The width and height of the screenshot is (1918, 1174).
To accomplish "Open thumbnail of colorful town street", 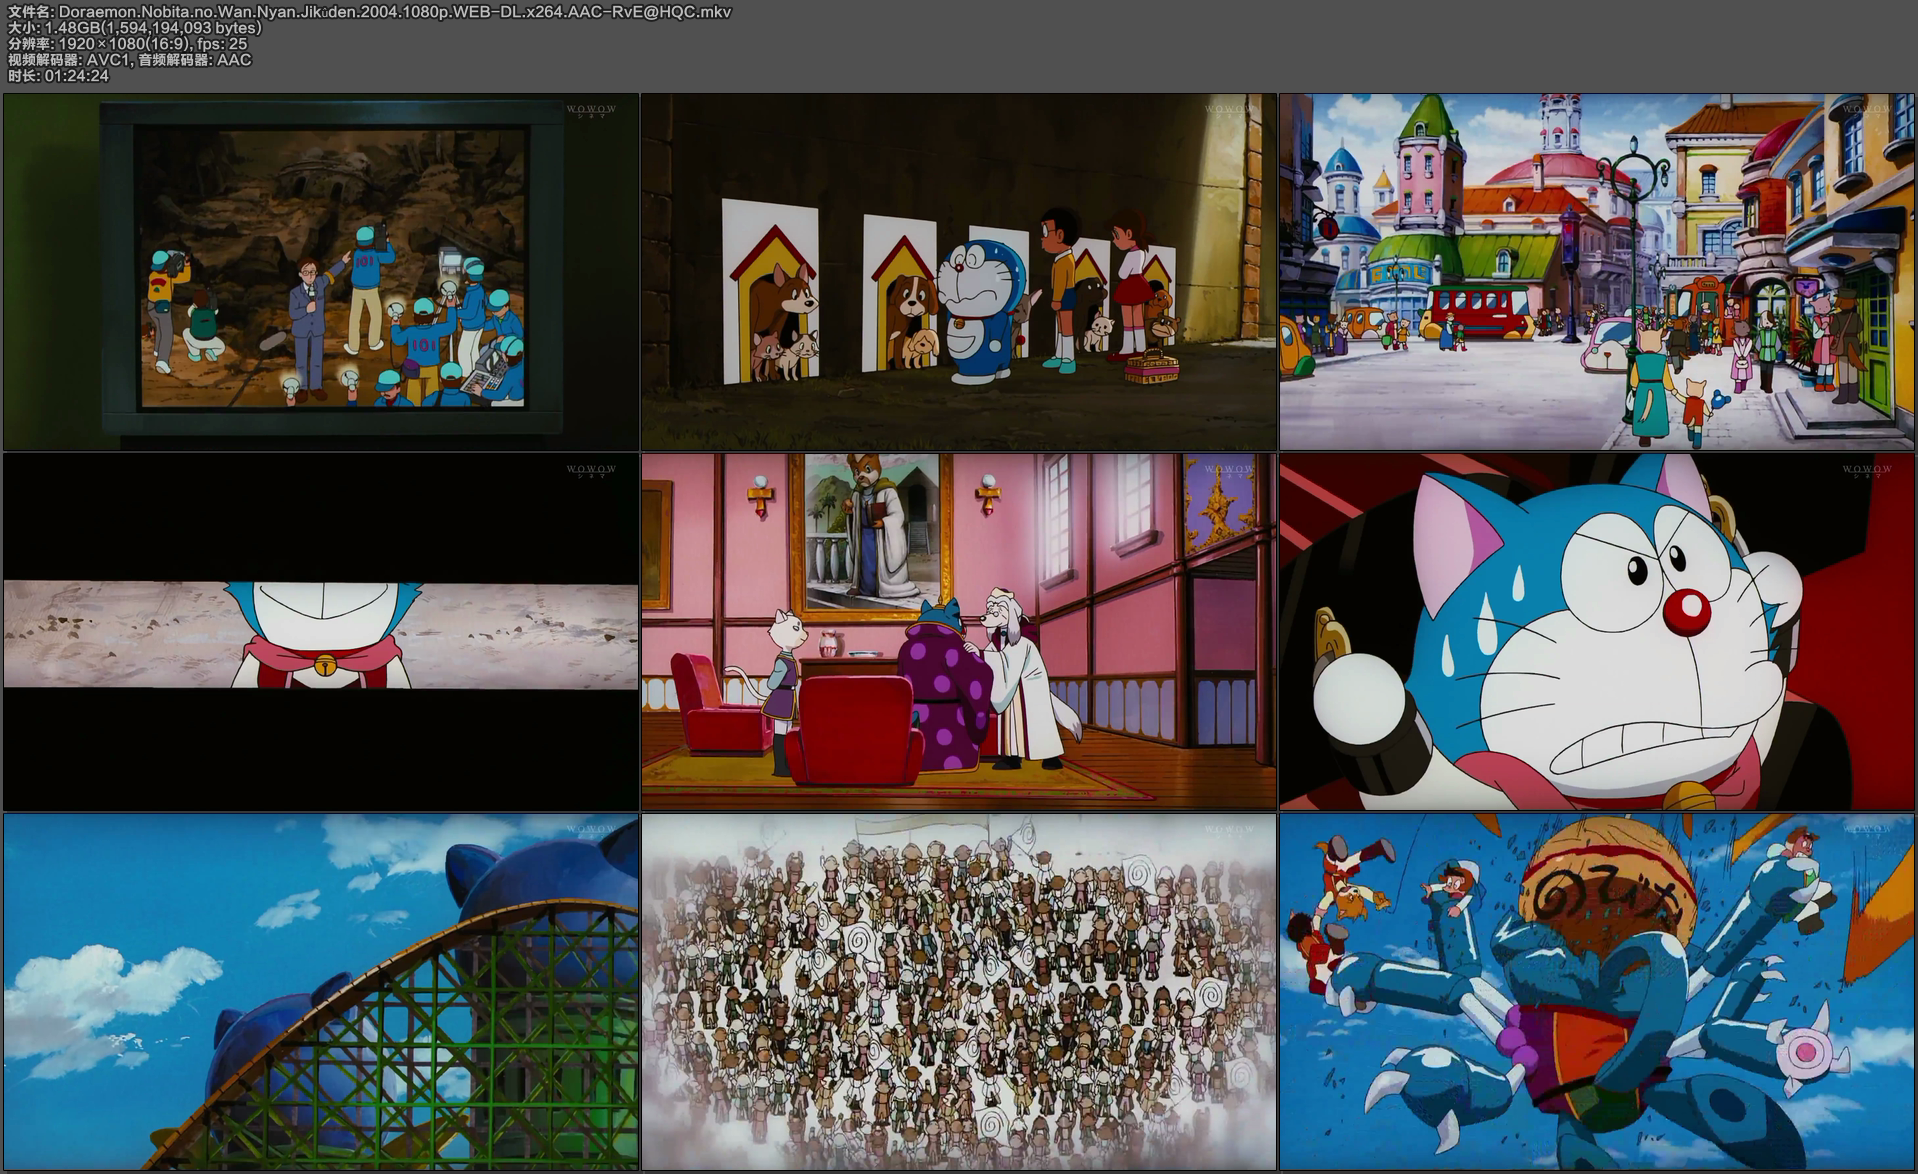I will [x=1597, y=272].
